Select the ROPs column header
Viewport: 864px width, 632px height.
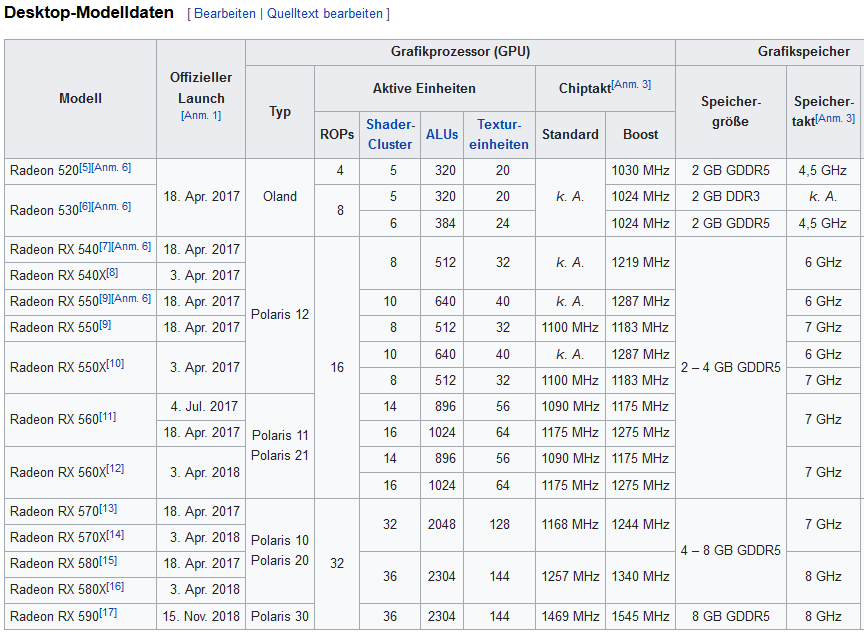coord(337,134)
